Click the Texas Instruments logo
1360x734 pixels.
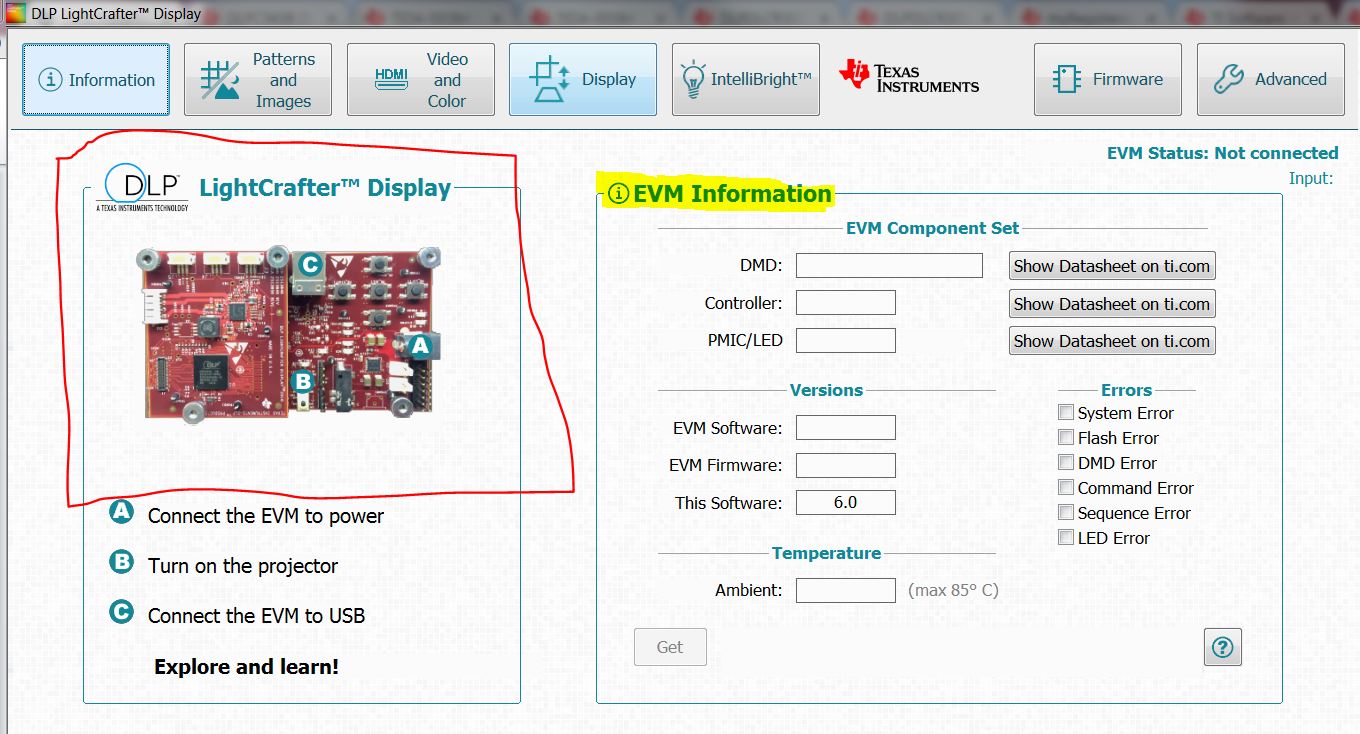(x=909, y=77)
